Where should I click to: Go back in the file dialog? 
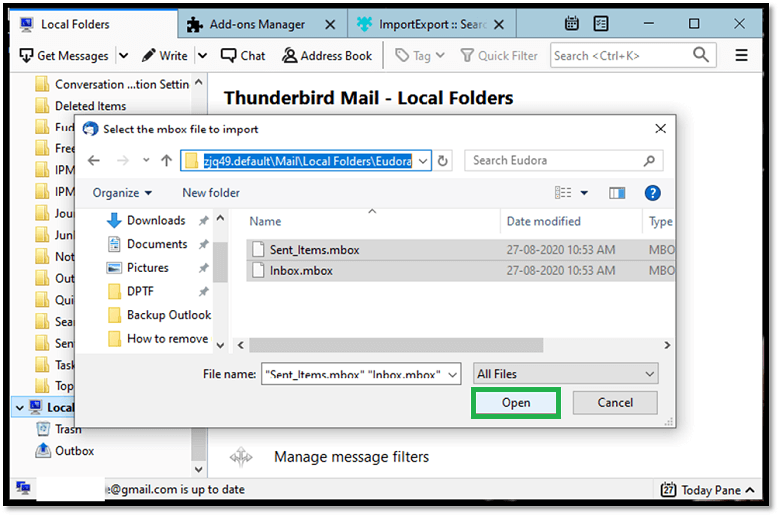point(94,160)
